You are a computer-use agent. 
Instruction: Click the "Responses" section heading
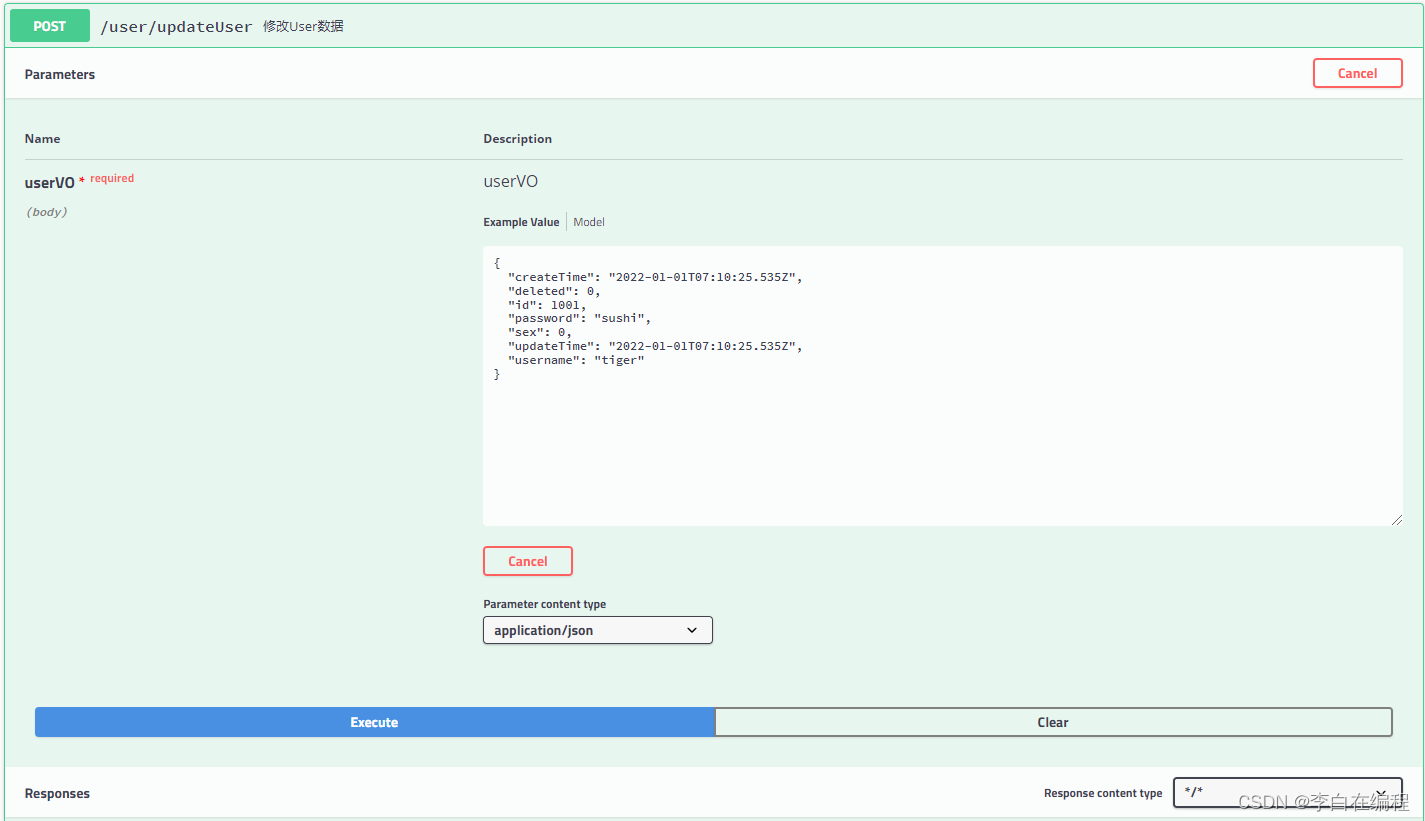[57, 793]
